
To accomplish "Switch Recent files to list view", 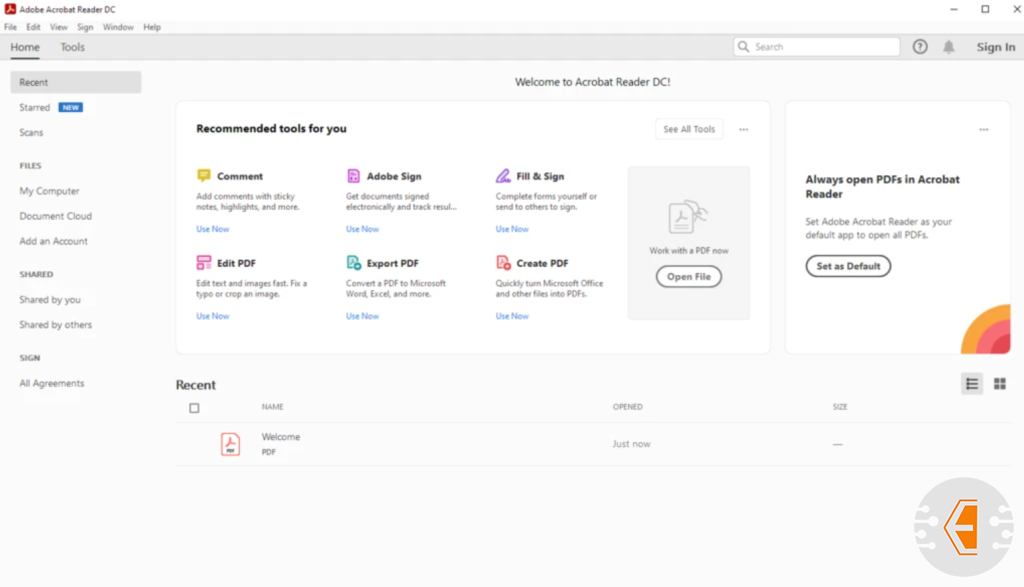I will point(972,384).
